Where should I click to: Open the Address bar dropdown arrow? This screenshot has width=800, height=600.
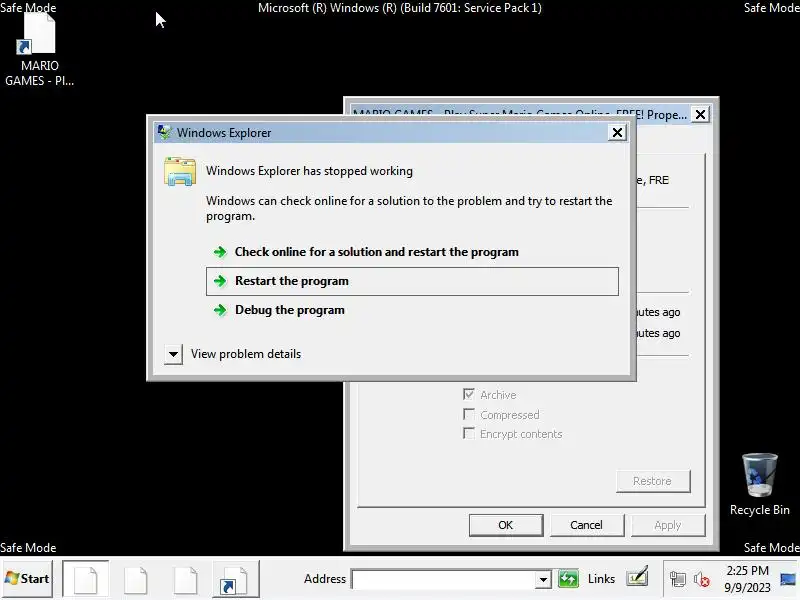tap(543, 580)
